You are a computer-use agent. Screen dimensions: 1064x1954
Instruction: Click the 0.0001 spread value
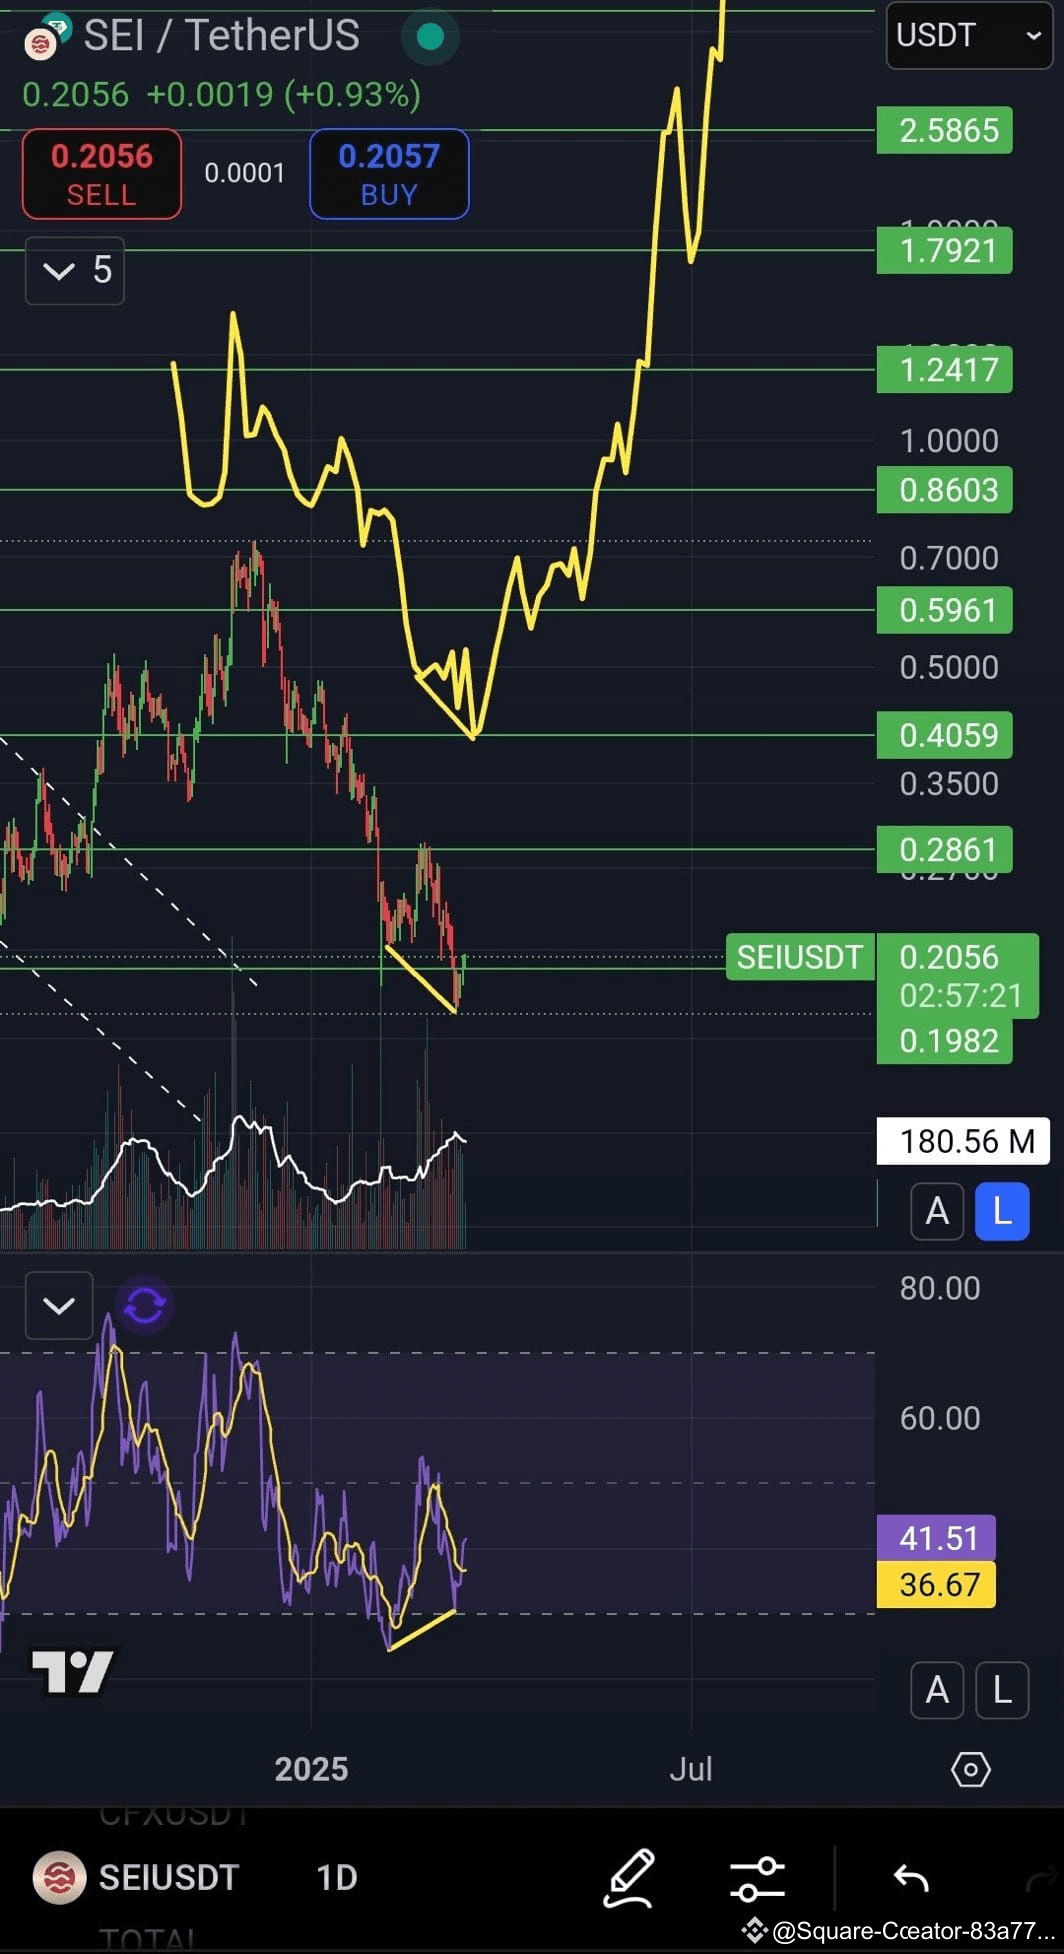click(245, 173)
